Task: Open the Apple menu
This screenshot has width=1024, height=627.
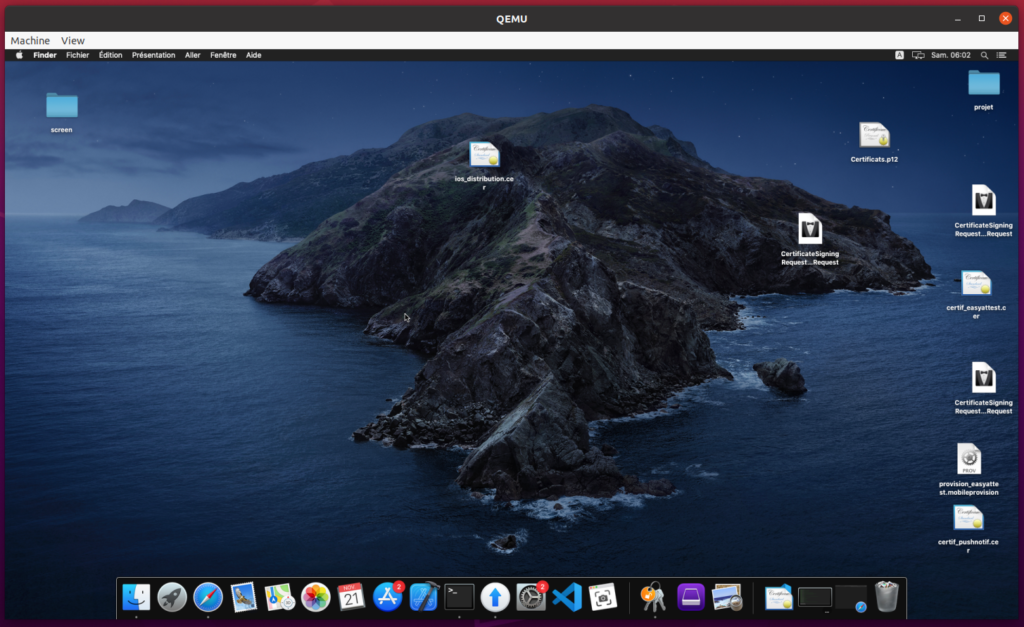Action: point(19,55)
